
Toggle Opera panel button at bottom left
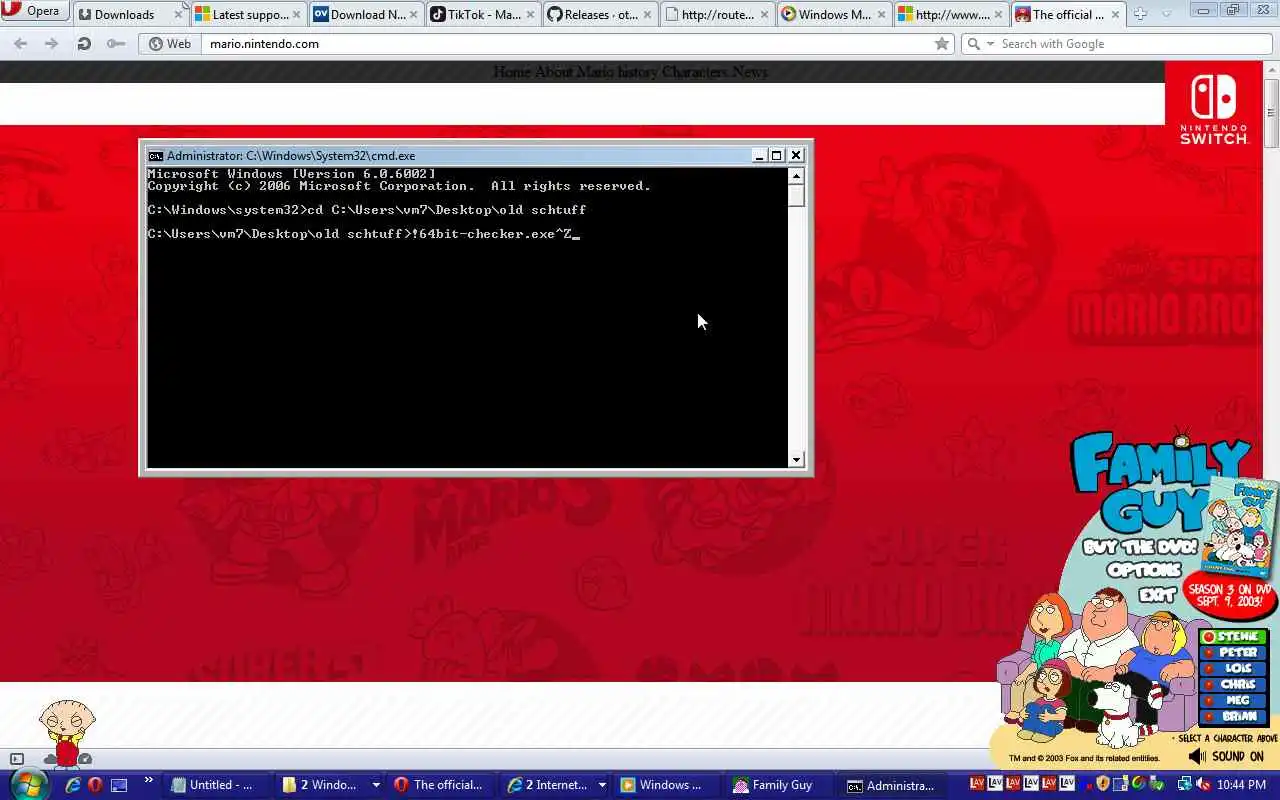coord(16,759)
